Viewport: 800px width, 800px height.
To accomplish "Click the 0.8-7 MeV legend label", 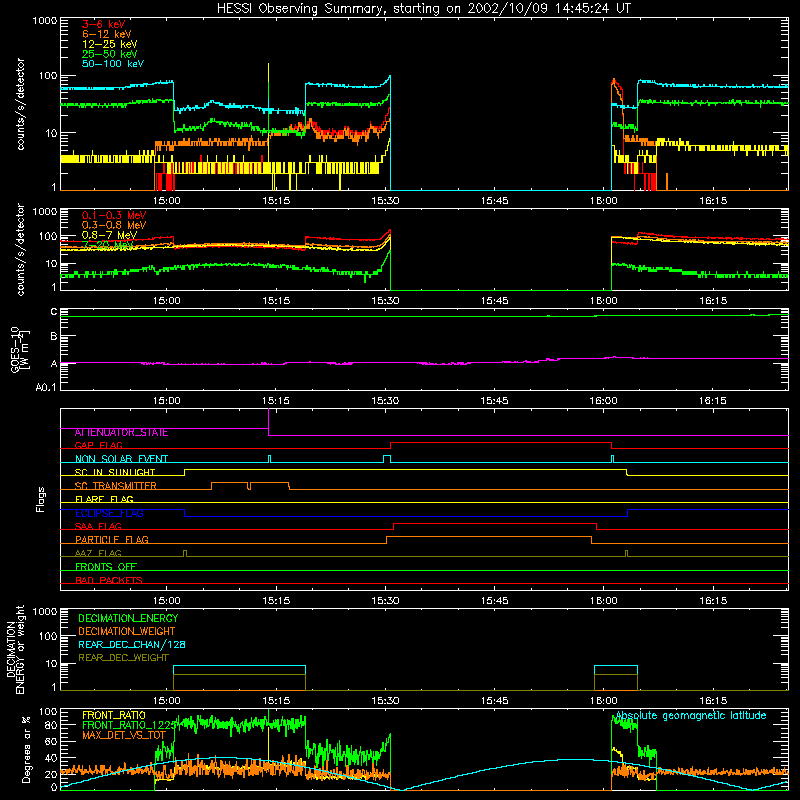I will pyautogui.click(x=109, y=235).
